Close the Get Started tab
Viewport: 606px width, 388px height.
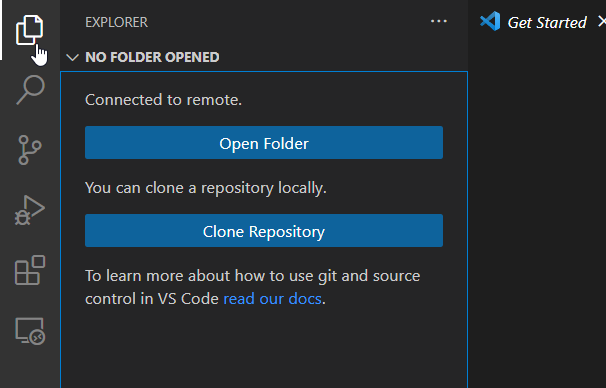pyautogui.click(x=602, y=22)
